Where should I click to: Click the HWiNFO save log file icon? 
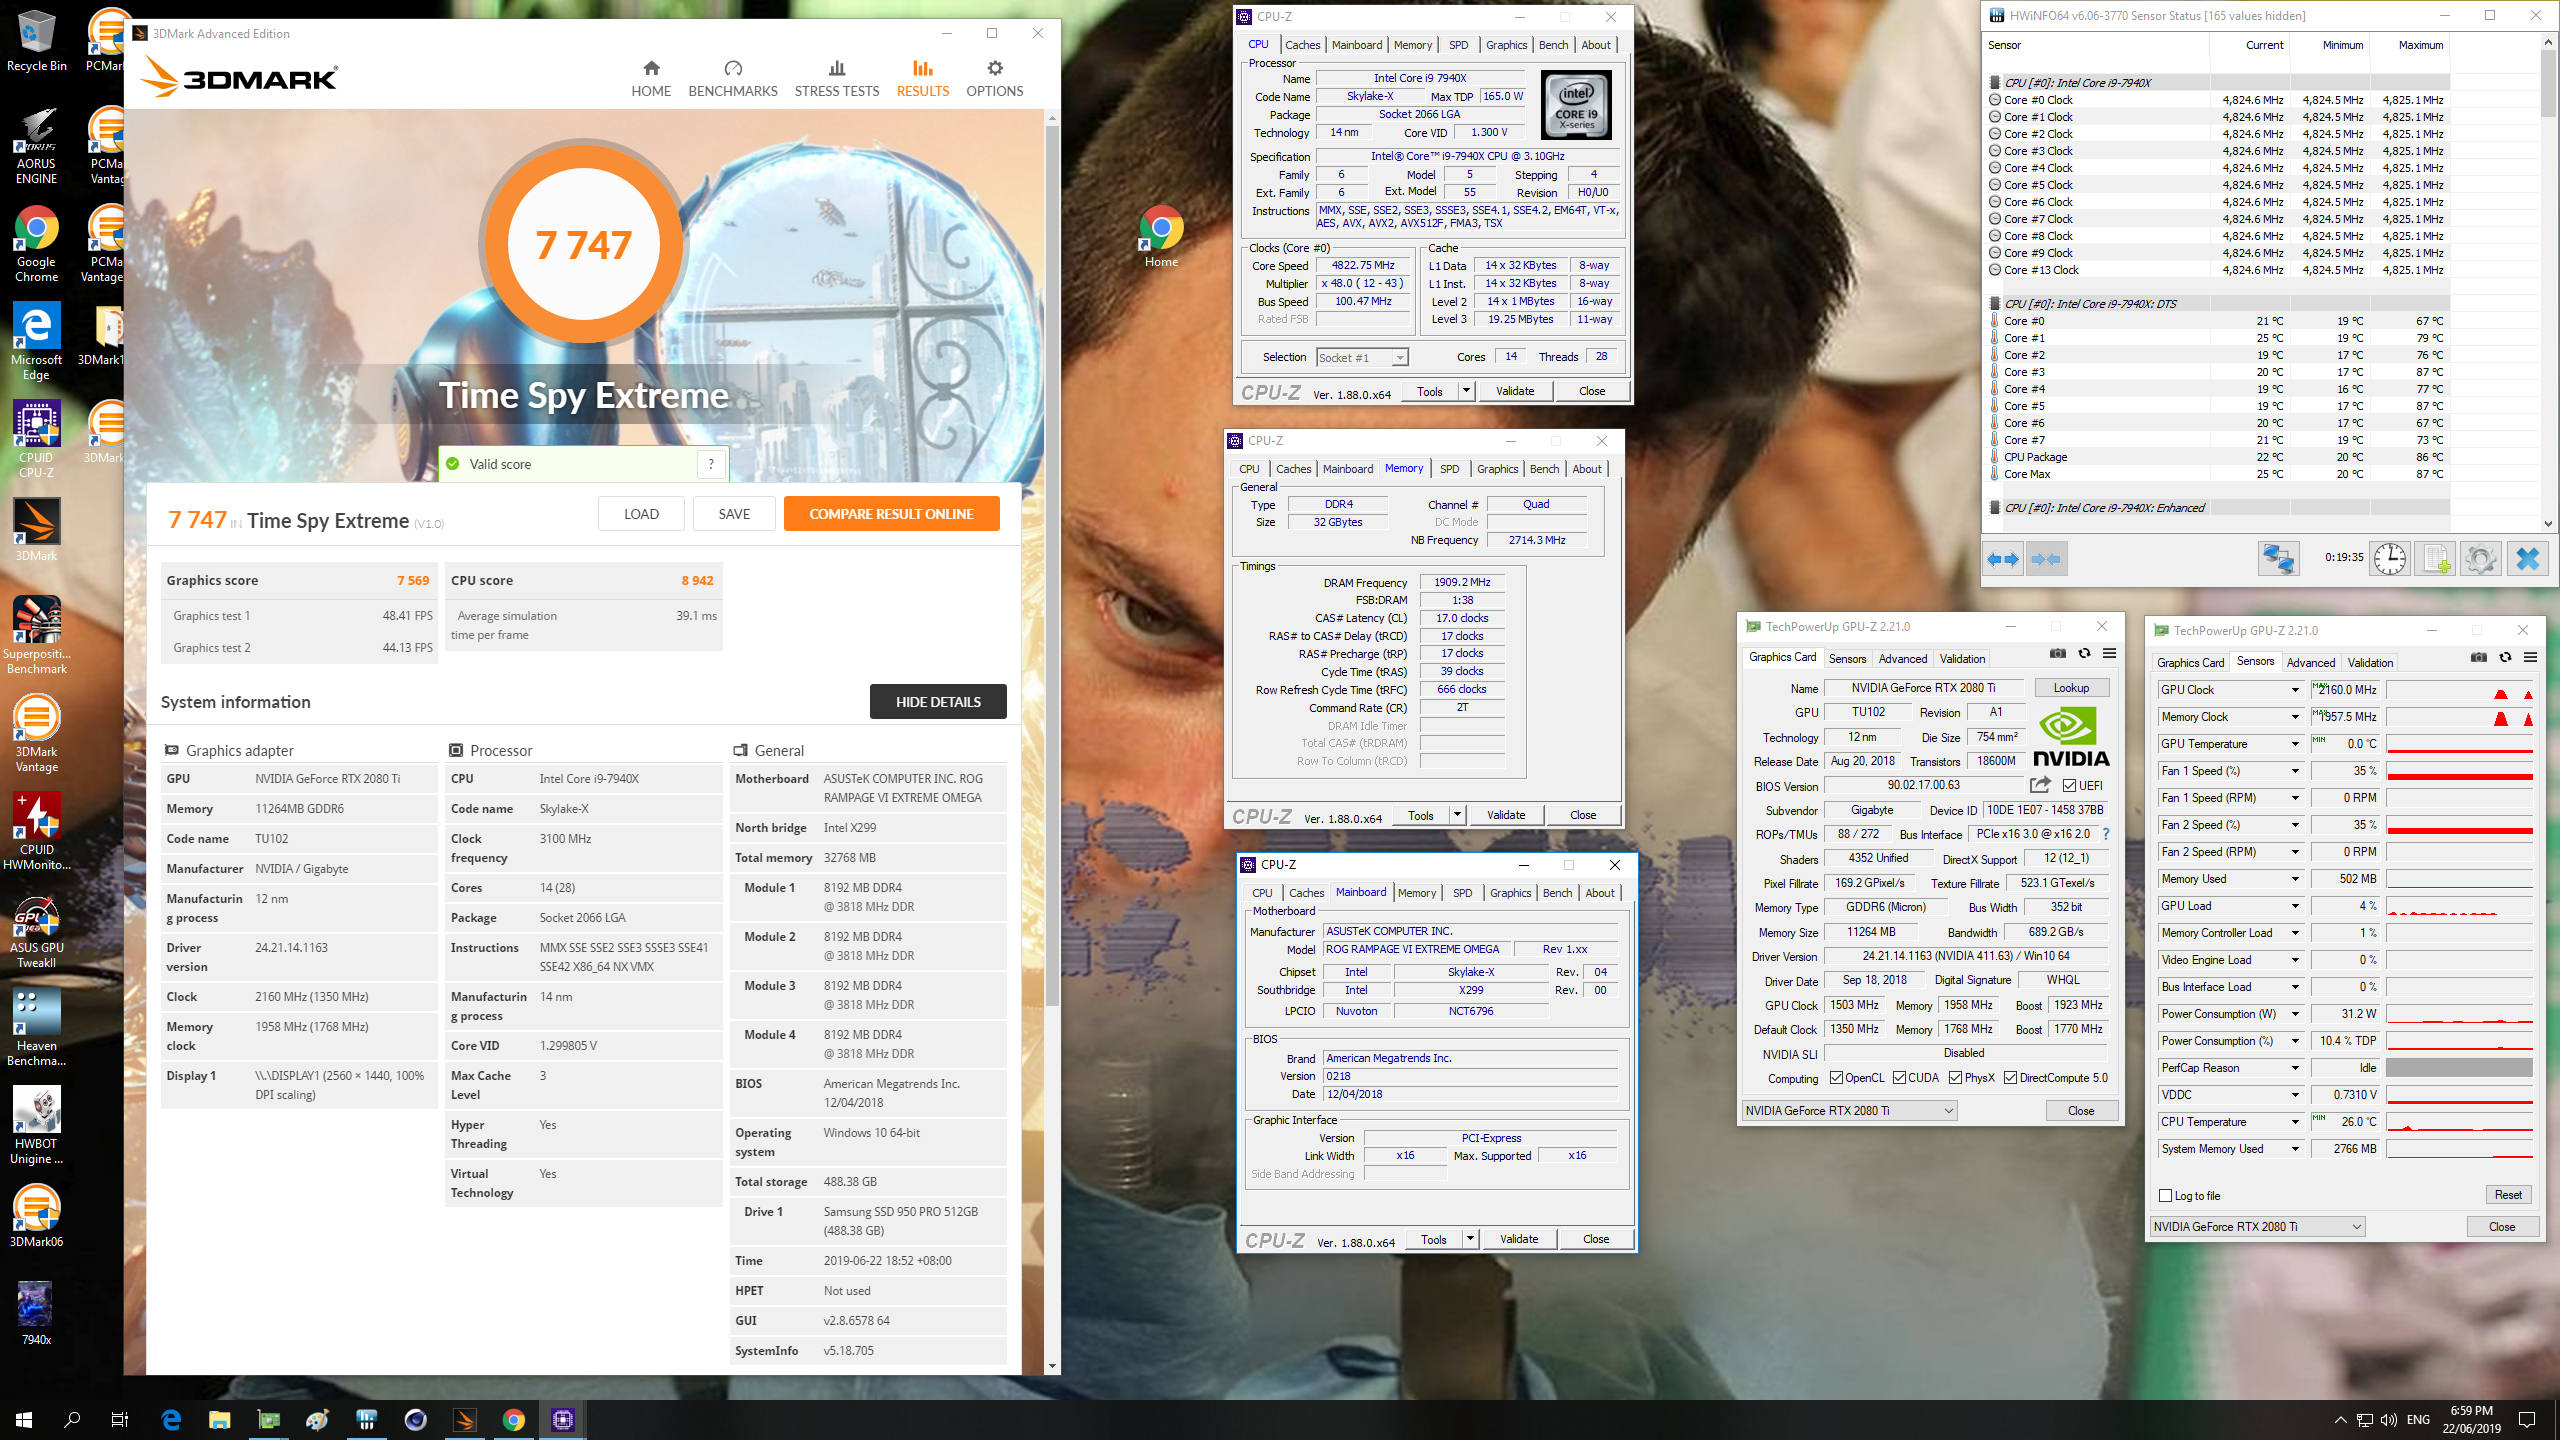(x=2435, y=559)
